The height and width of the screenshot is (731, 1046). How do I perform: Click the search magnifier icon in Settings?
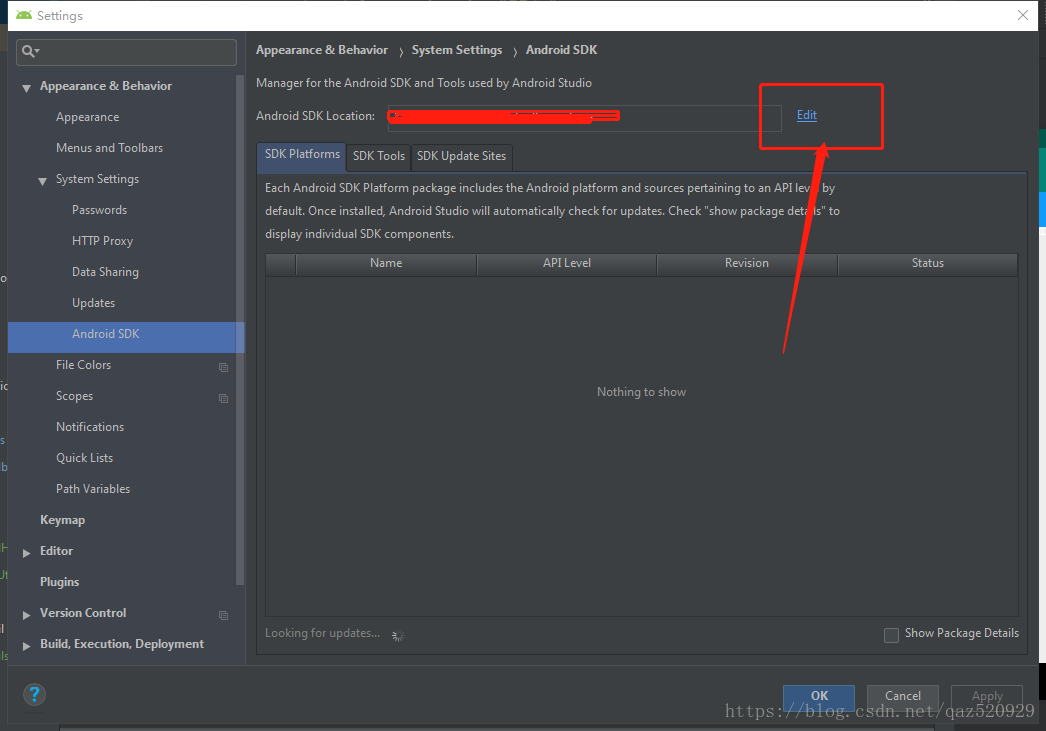pos(30,51)
